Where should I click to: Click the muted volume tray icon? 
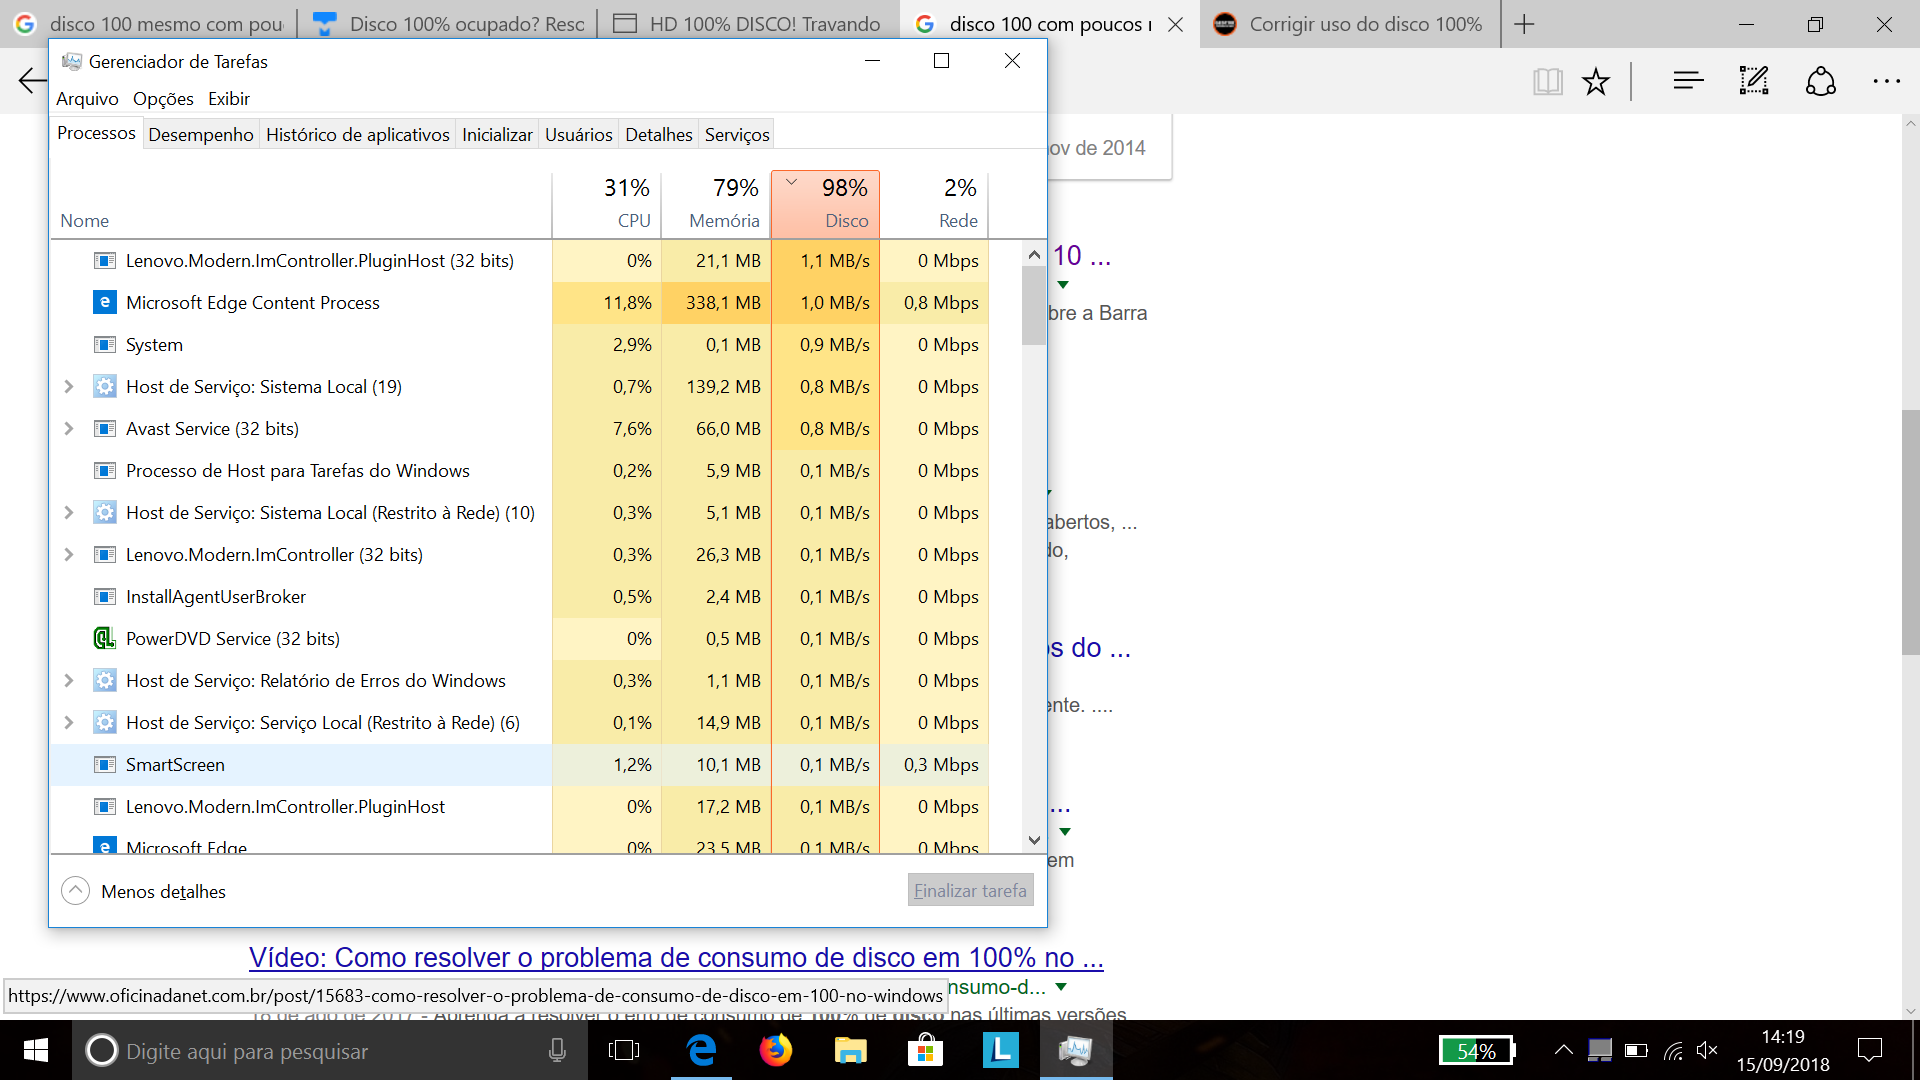tap(1707, 1050)
